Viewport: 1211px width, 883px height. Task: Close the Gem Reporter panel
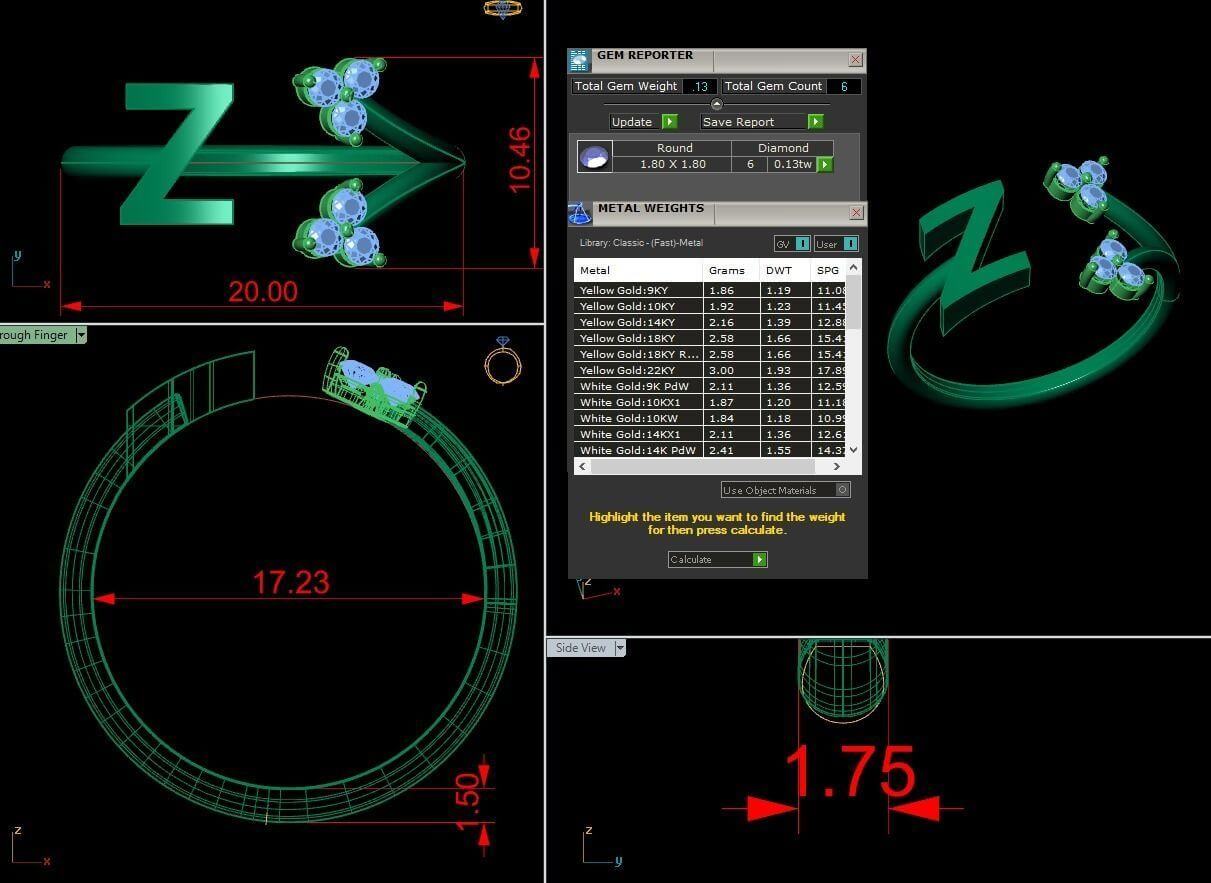[855, 60]
